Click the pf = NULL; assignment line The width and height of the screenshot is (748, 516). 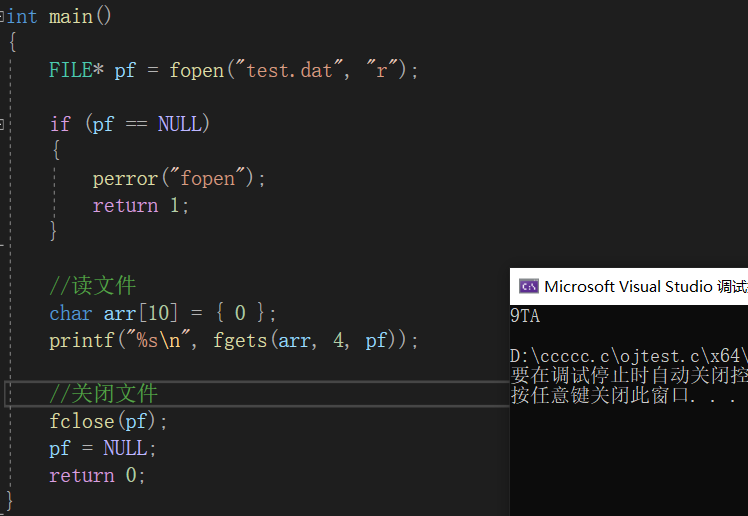click(103, 448)
